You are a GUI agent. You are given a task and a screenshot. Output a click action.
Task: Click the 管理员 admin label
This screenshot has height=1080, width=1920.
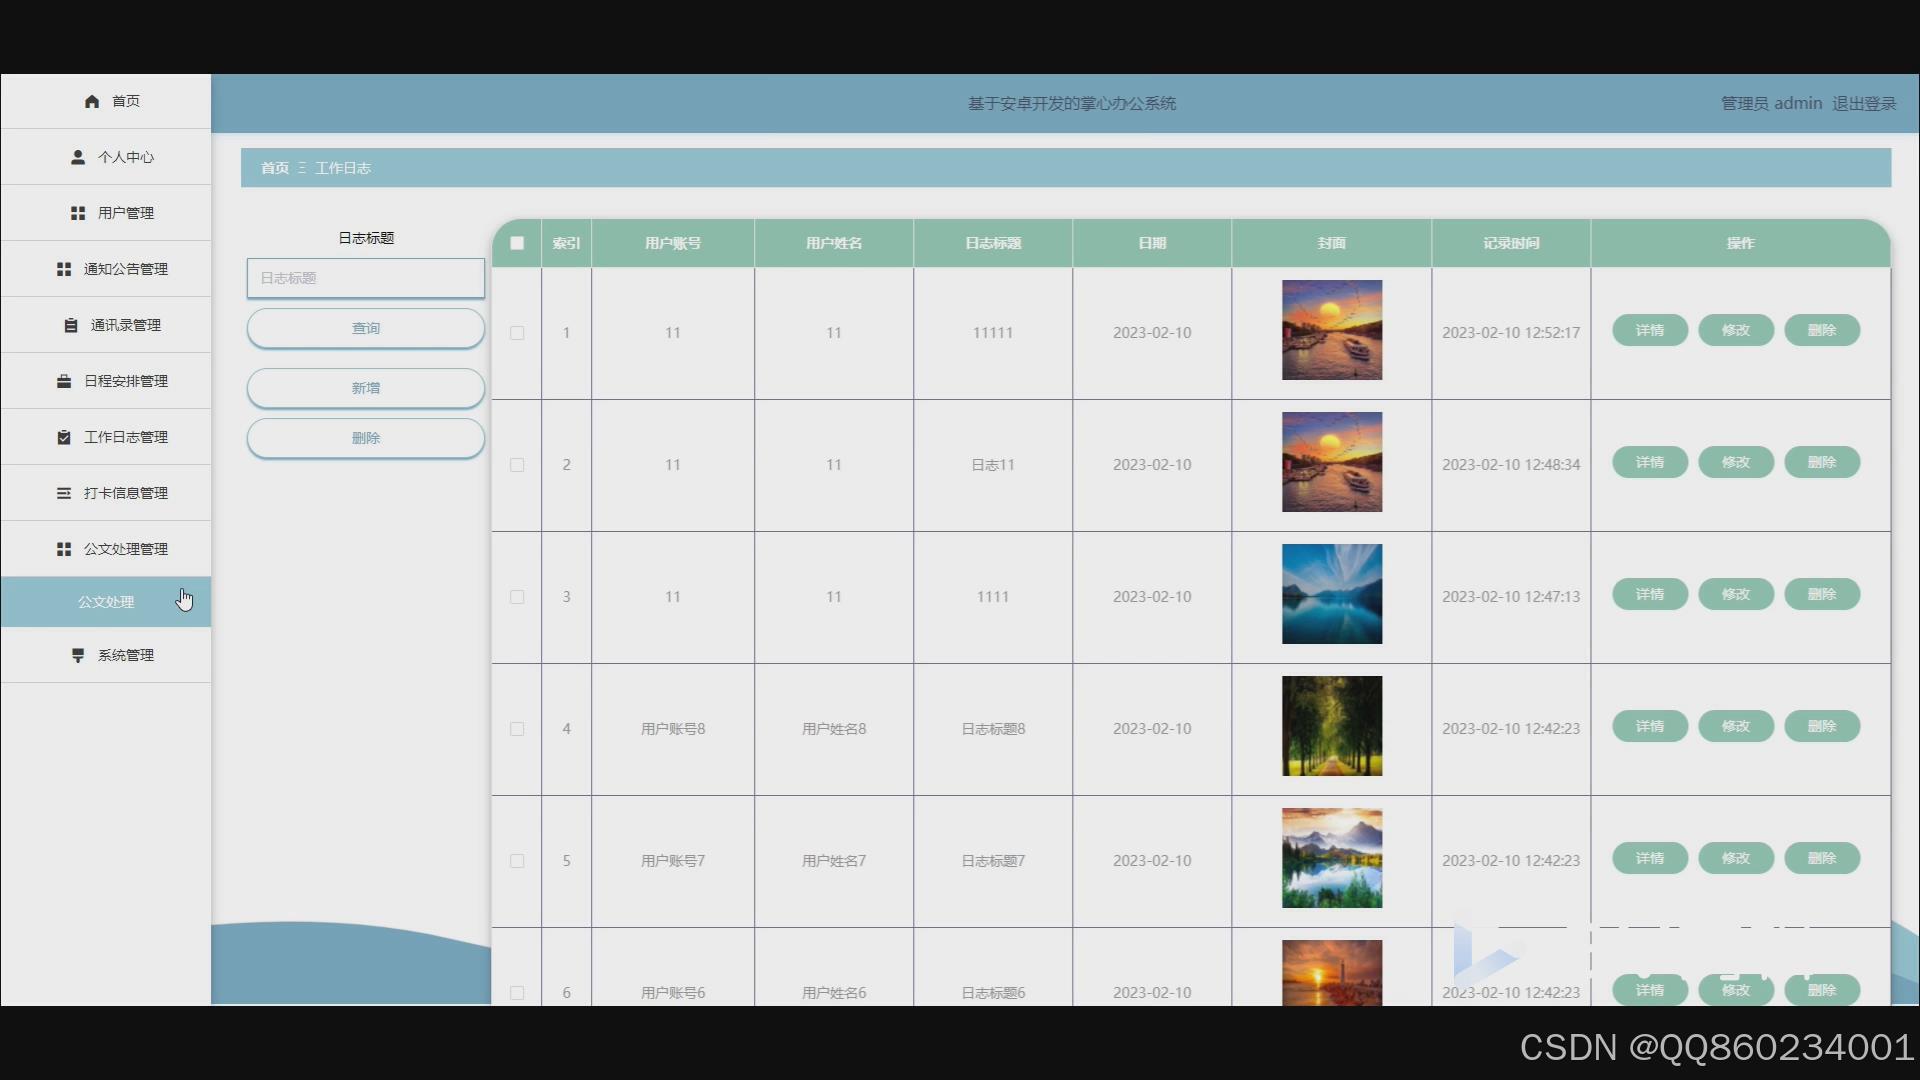pyautogui.click(x=1771, y=103)
